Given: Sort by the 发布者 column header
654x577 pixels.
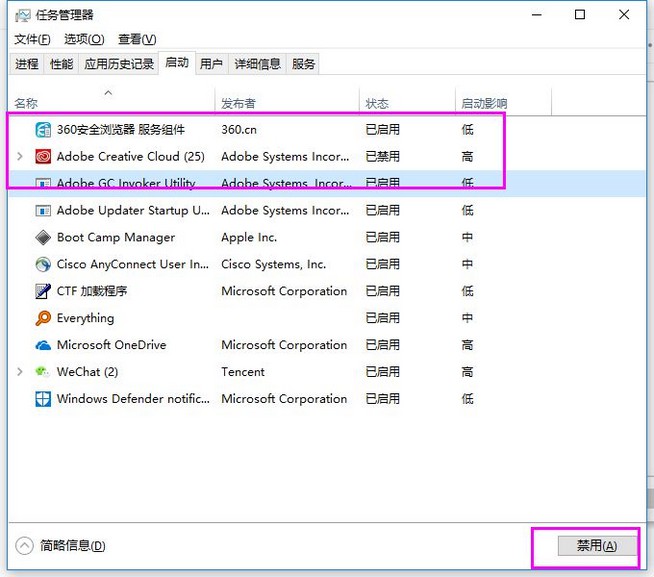Looking at the screenshot, I should tap(238, 103).
